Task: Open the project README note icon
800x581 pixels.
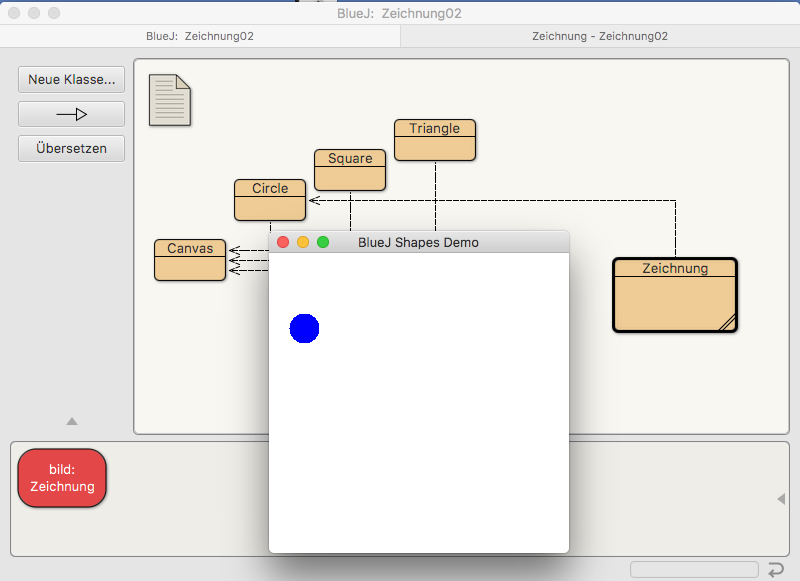Action: coord(169,101)
